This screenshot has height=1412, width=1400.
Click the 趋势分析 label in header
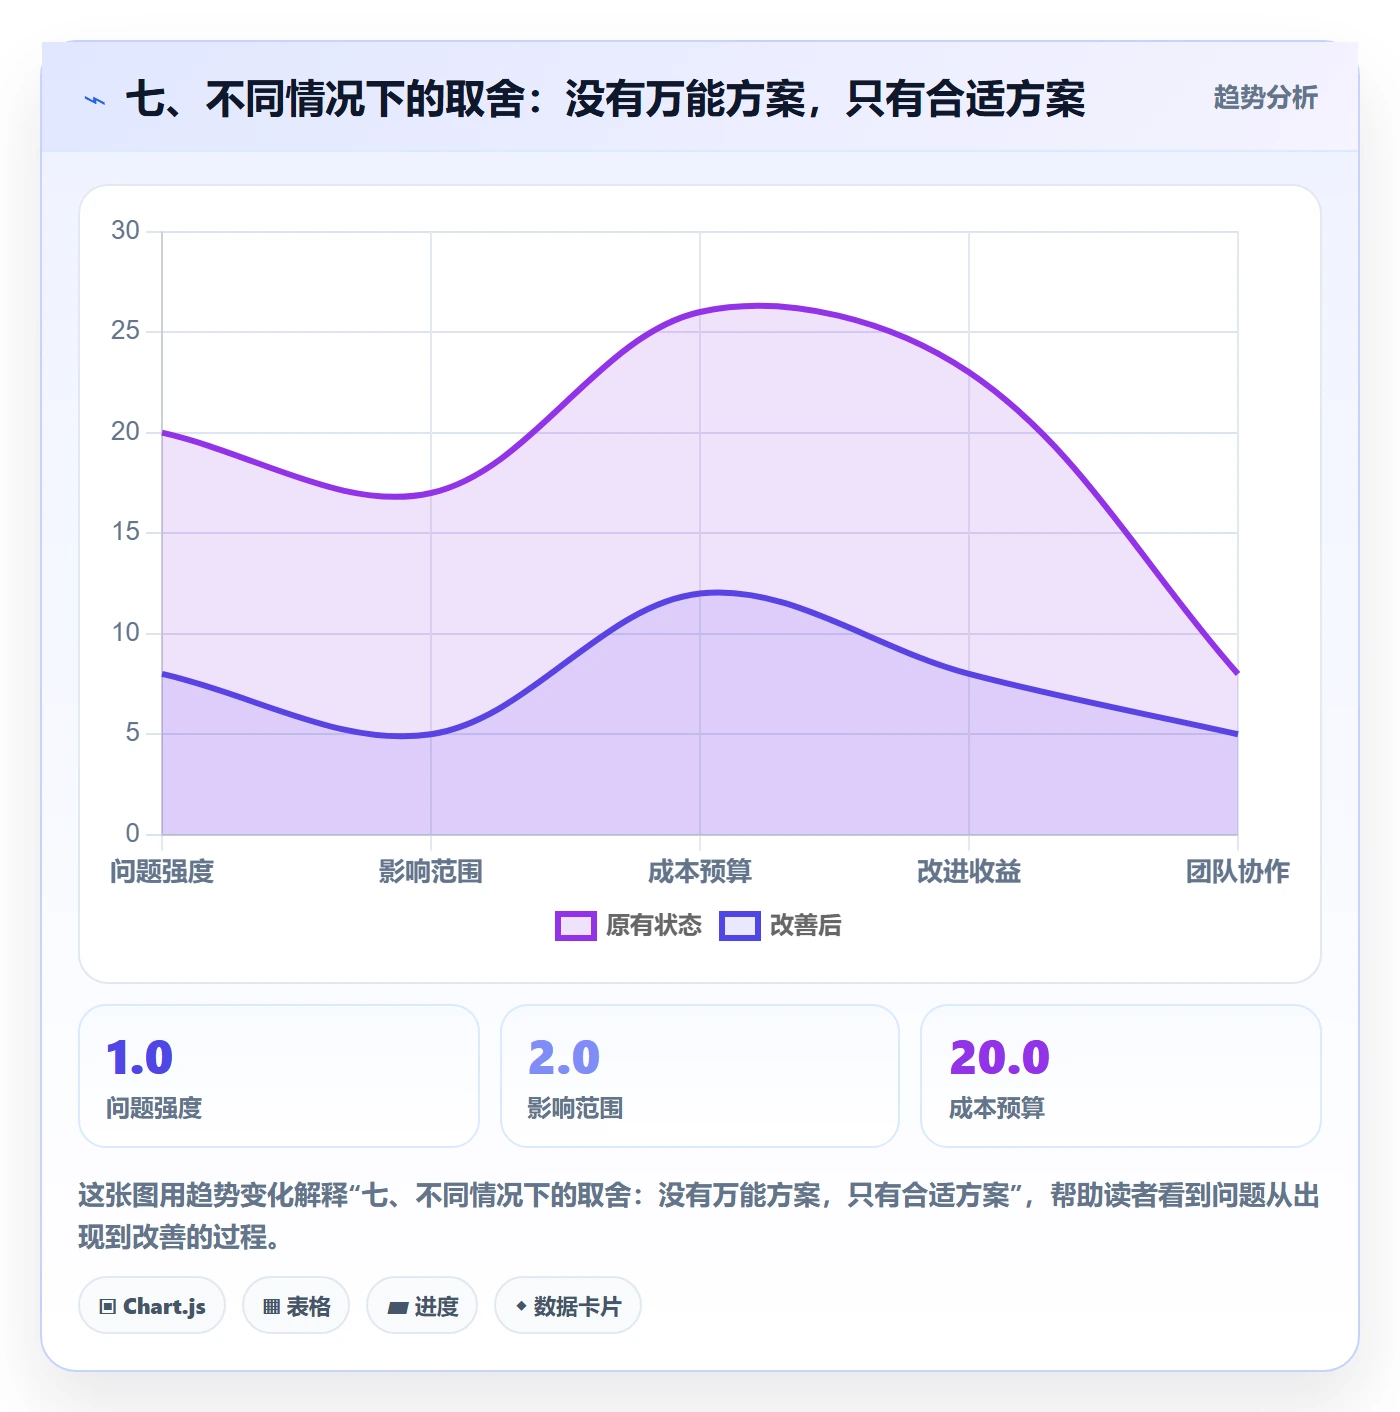(1265, 98)
